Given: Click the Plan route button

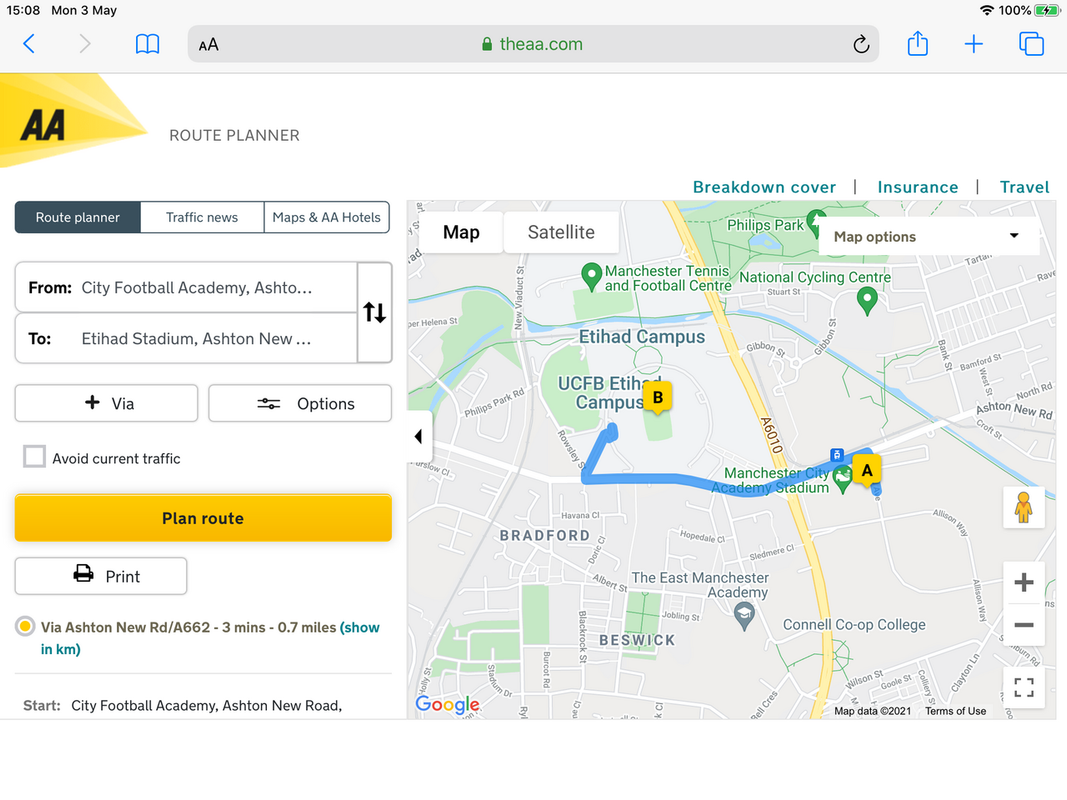Looking at the screenshot, I should (x=203, y=518).
